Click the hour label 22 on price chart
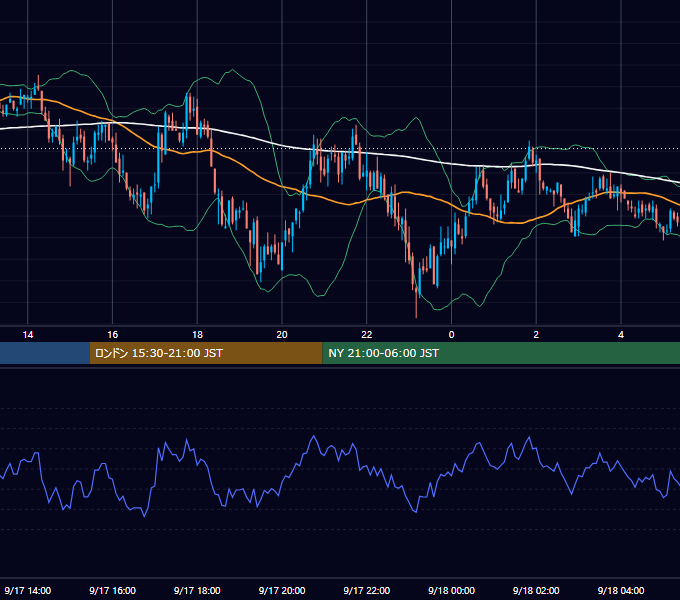This screenshot has width=680, height=600. click(x=367, y=335)
